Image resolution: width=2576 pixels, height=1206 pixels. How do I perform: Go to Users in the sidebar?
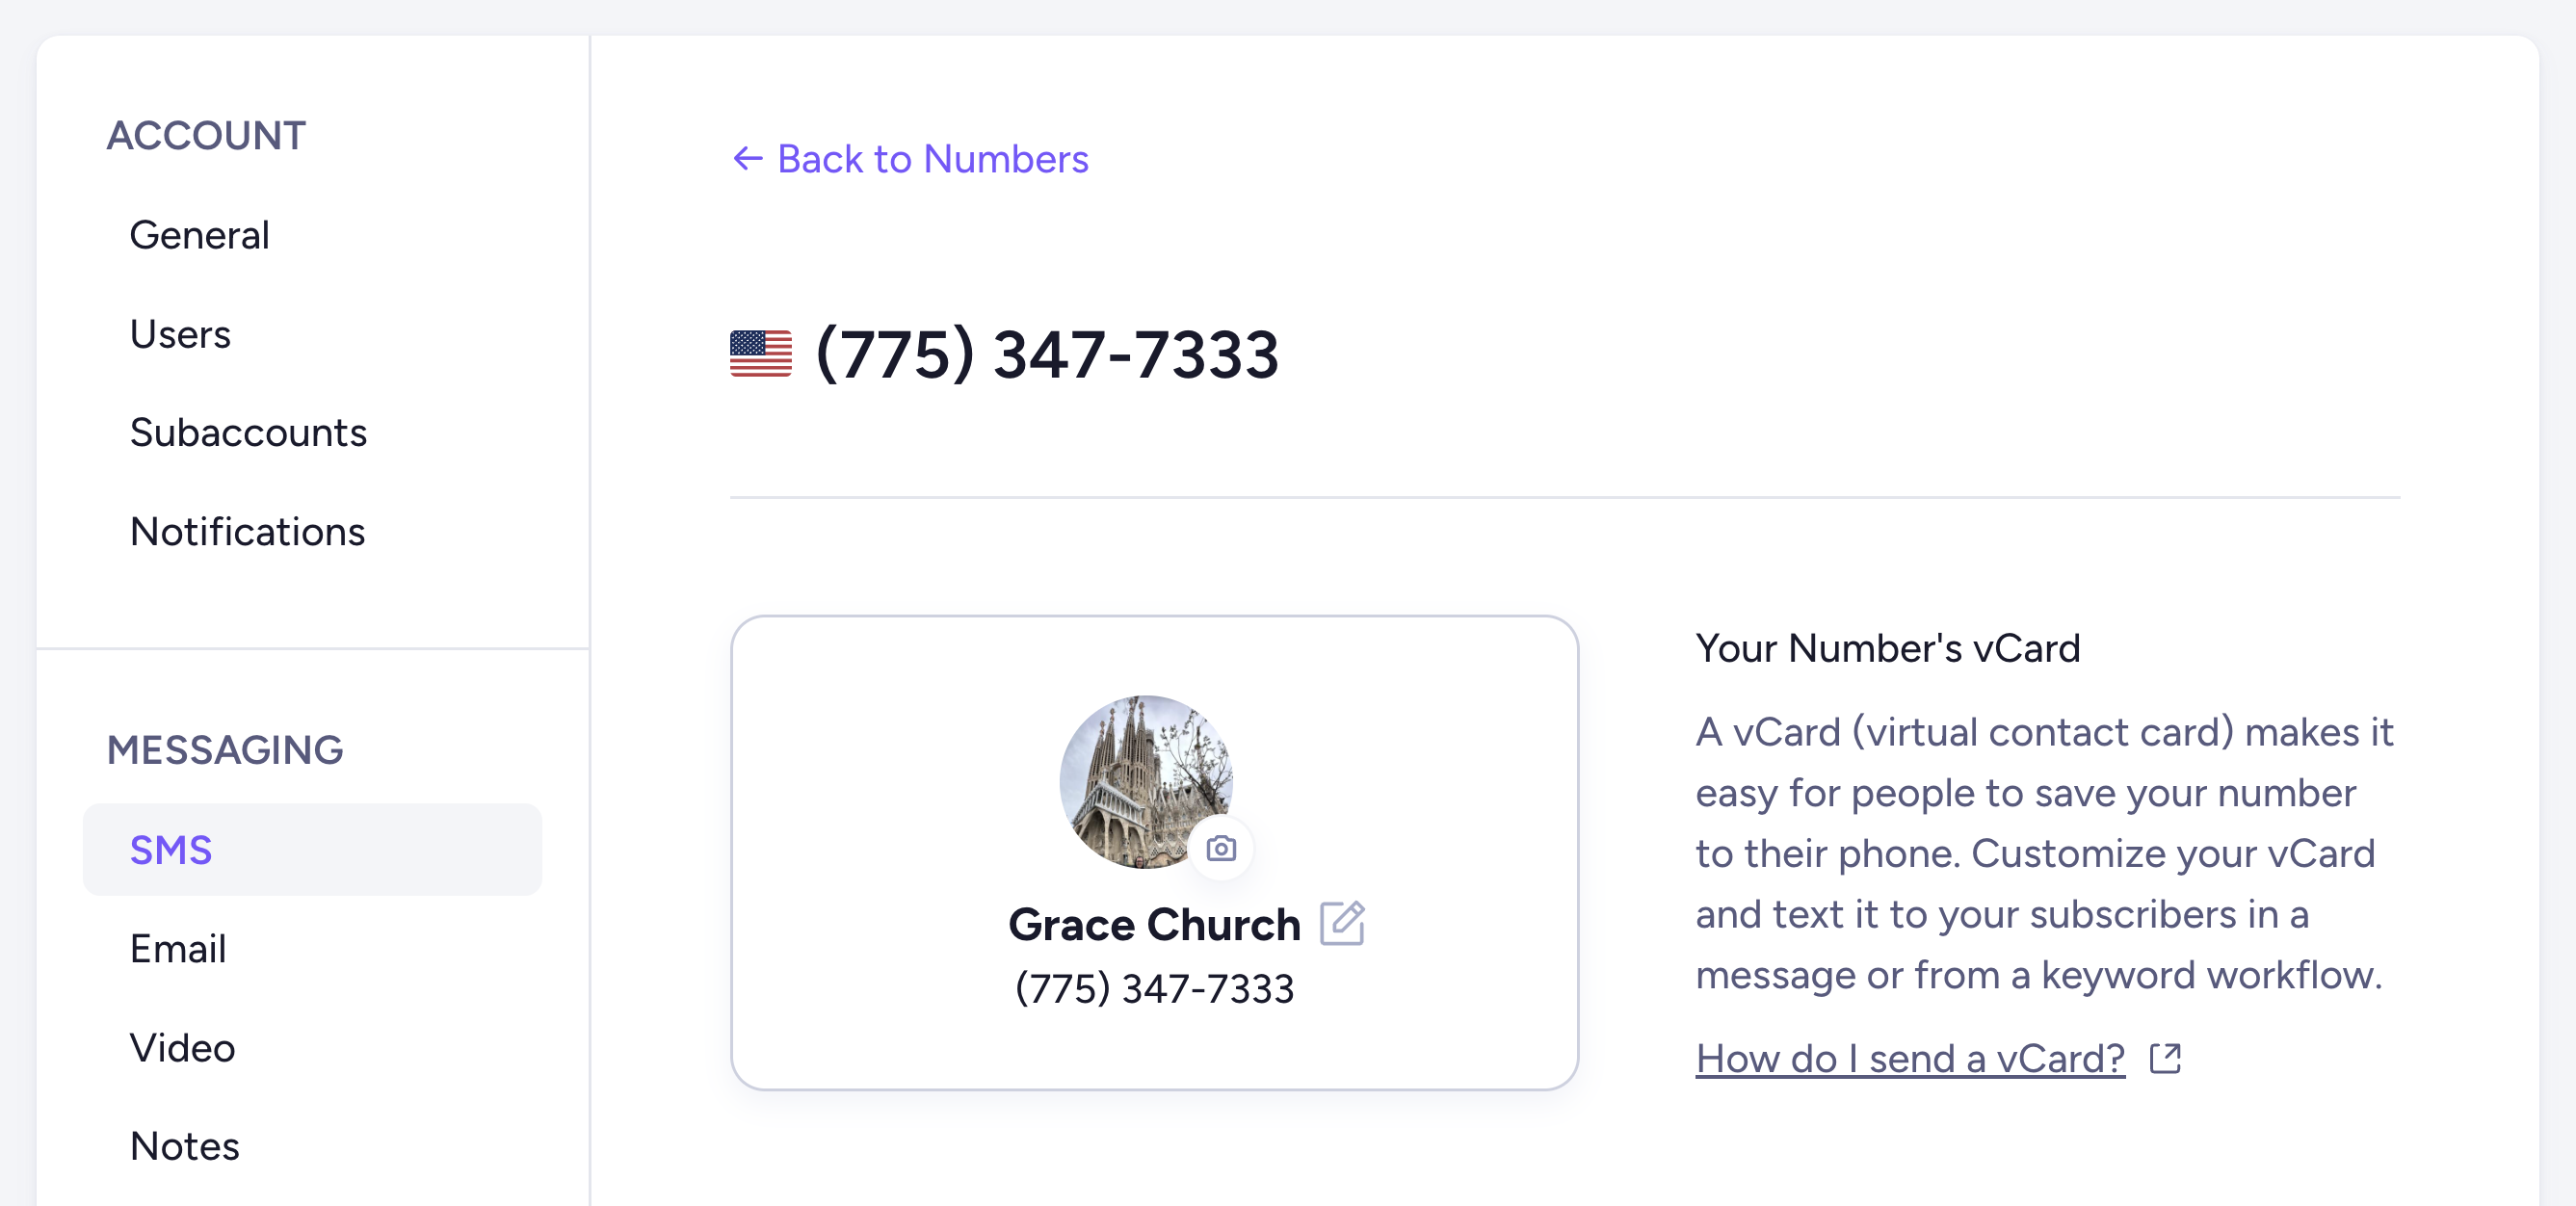(x=181, y=334)
